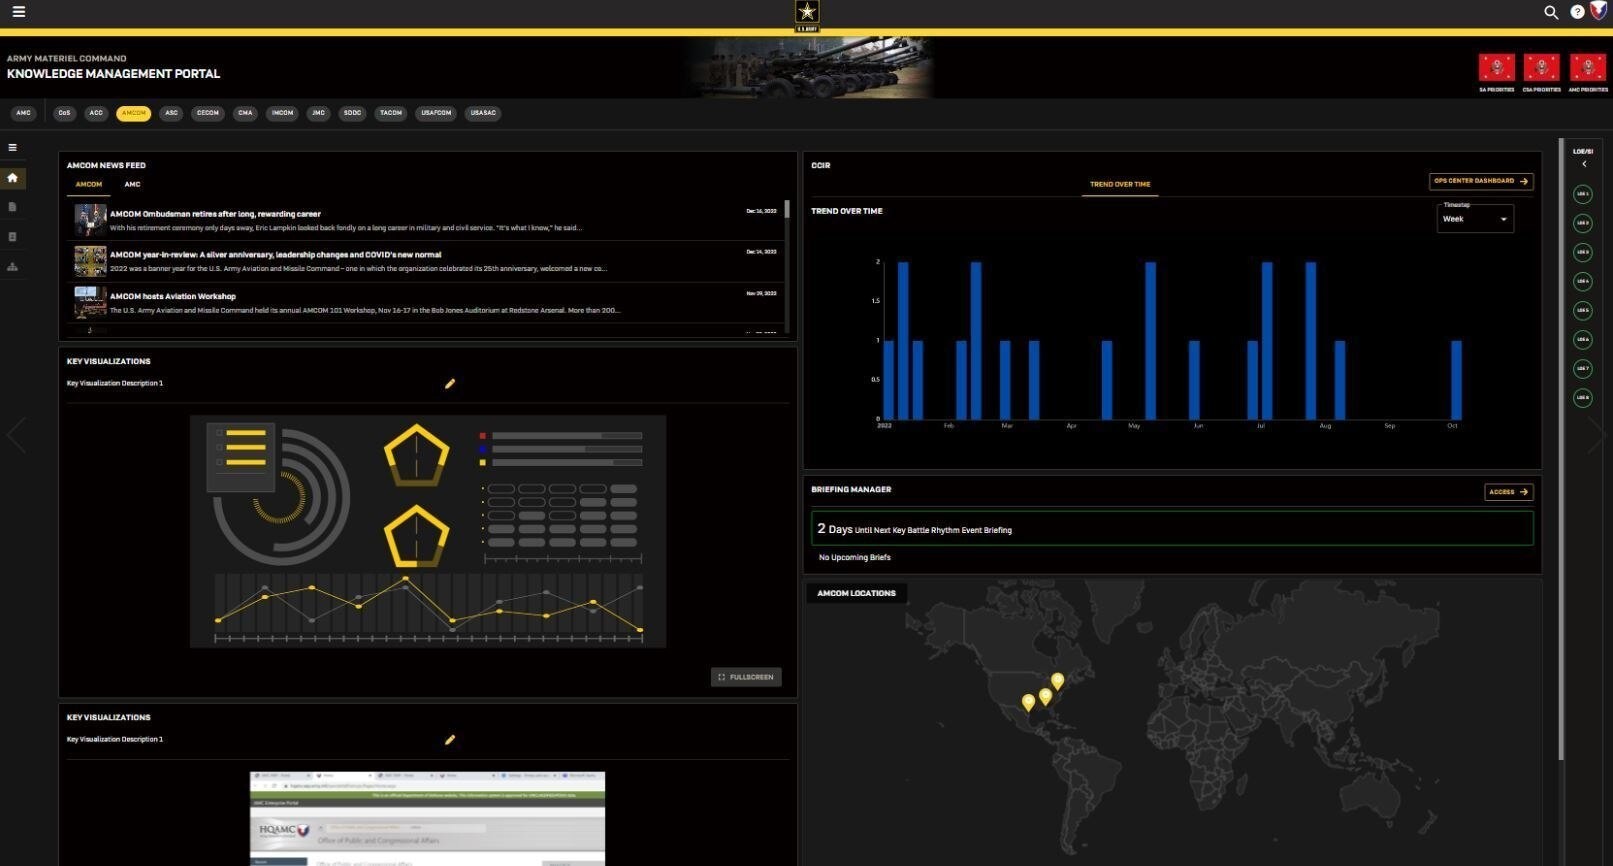Collapse the LOE/SI panel chevron

tap(1583, 164)
